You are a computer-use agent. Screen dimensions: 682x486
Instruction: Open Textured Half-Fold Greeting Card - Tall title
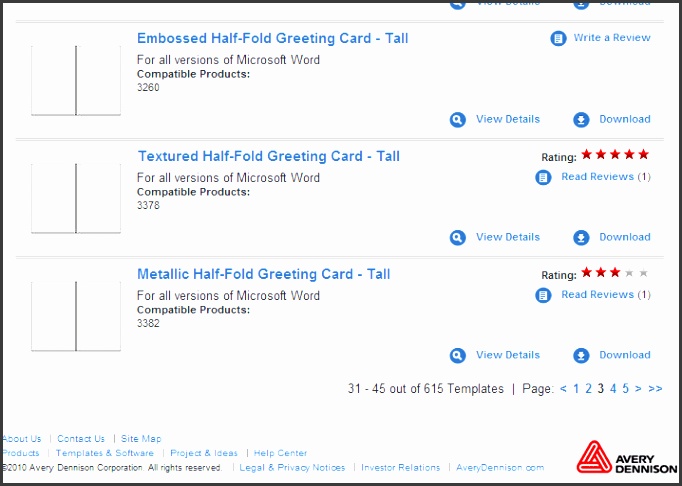pos(269,156)
